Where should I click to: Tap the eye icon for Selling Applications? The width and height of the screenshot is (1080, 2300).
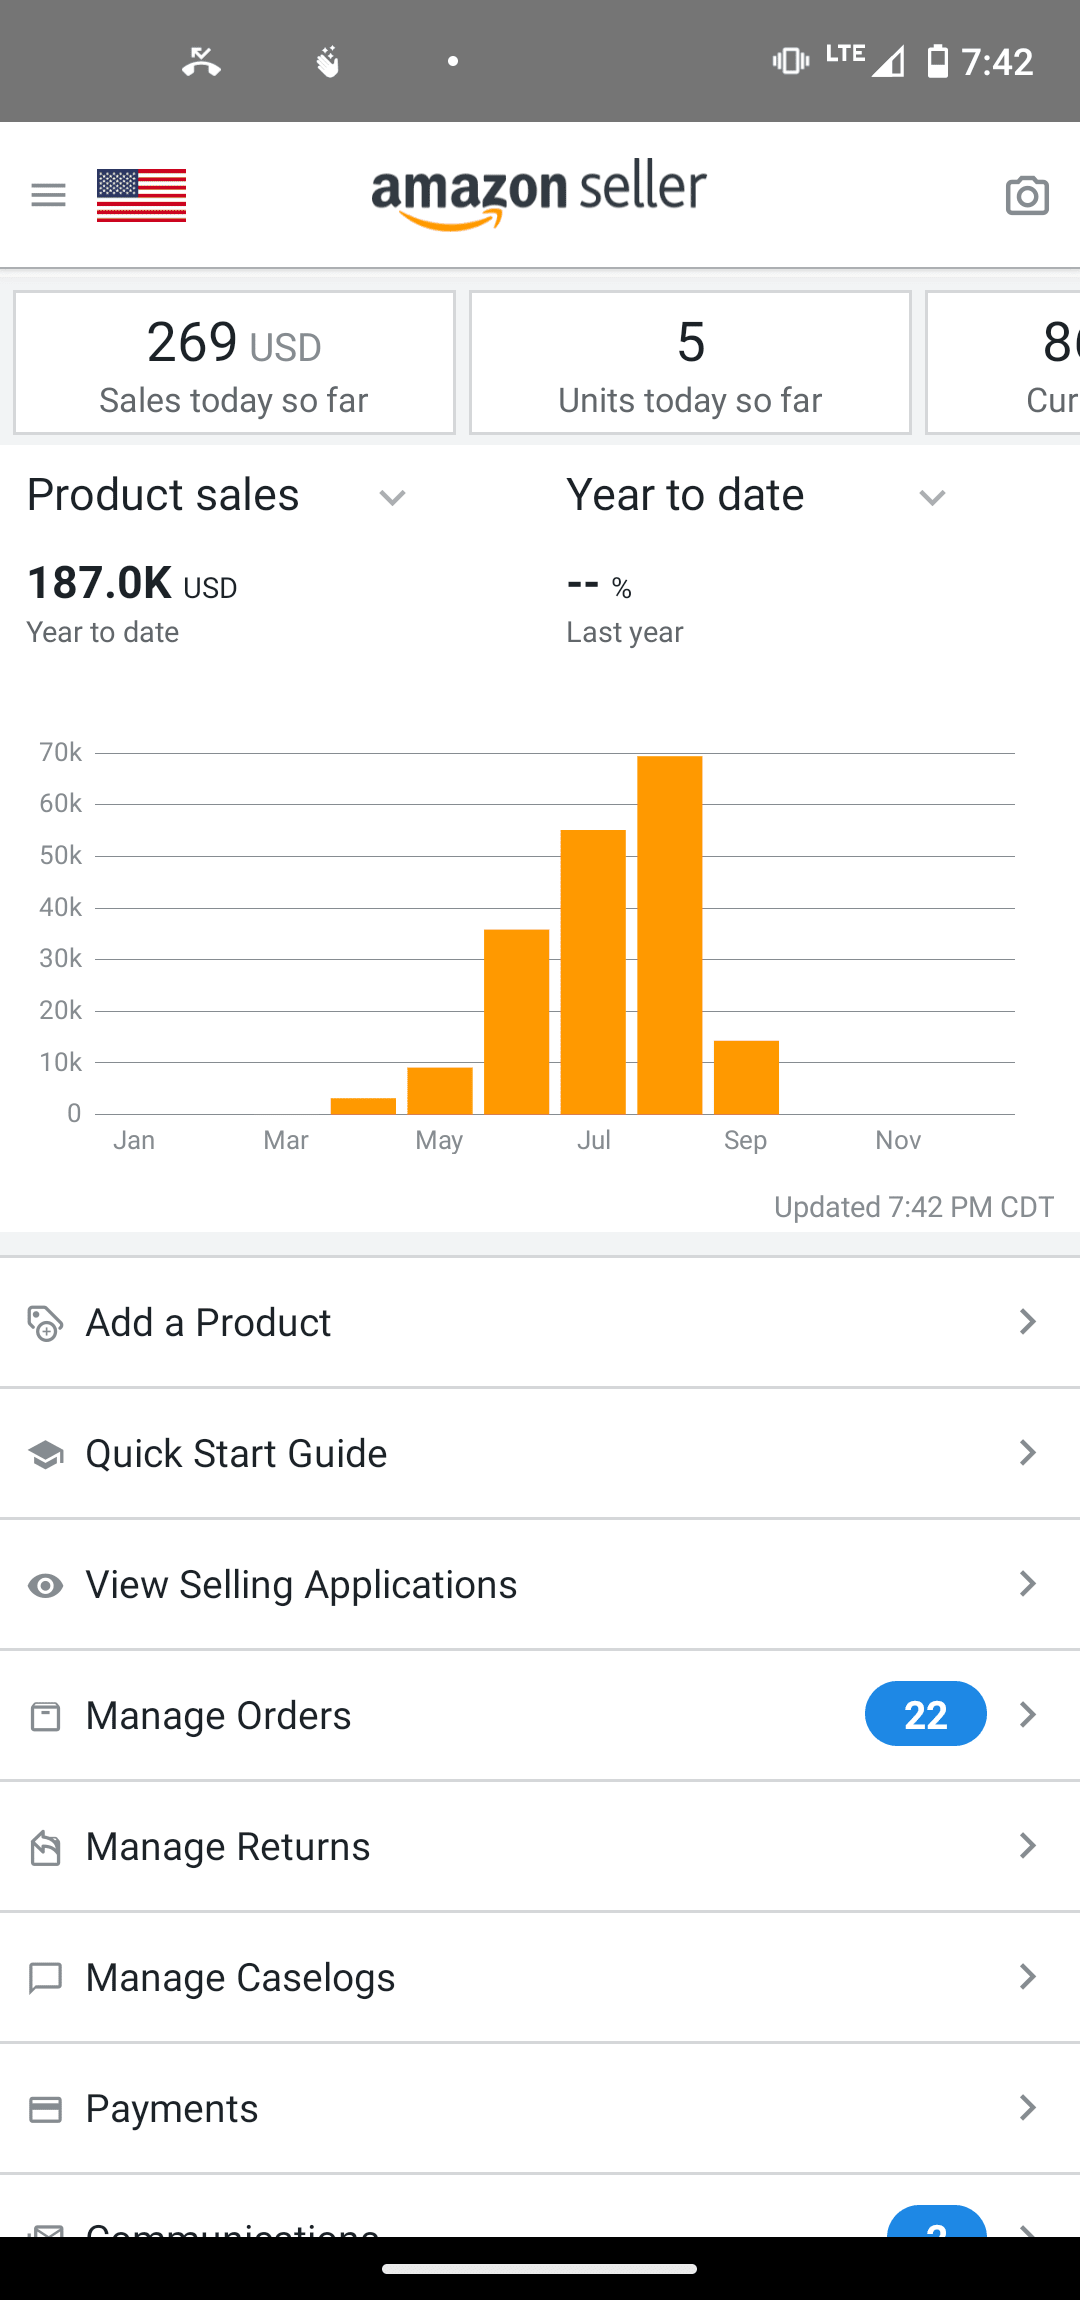pos(45,1585)
